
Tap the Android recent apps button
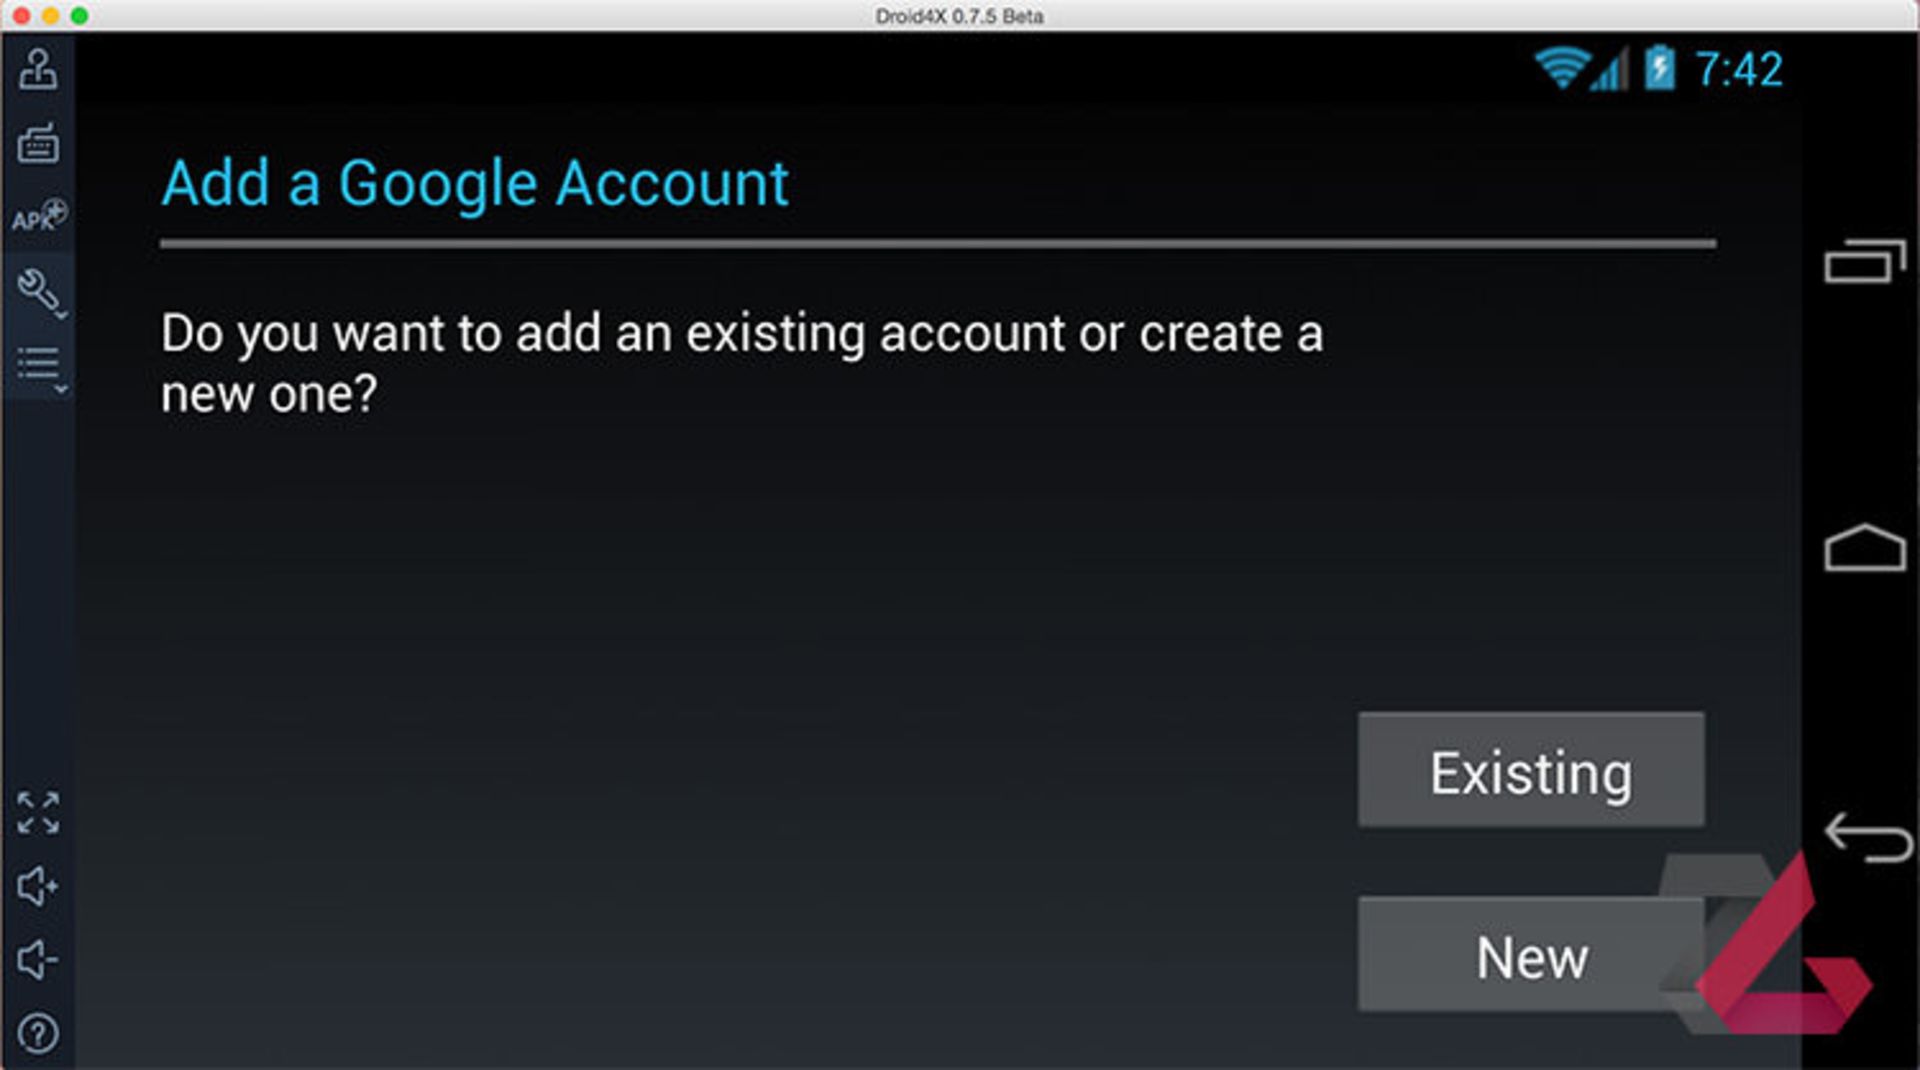[1865, 261]
